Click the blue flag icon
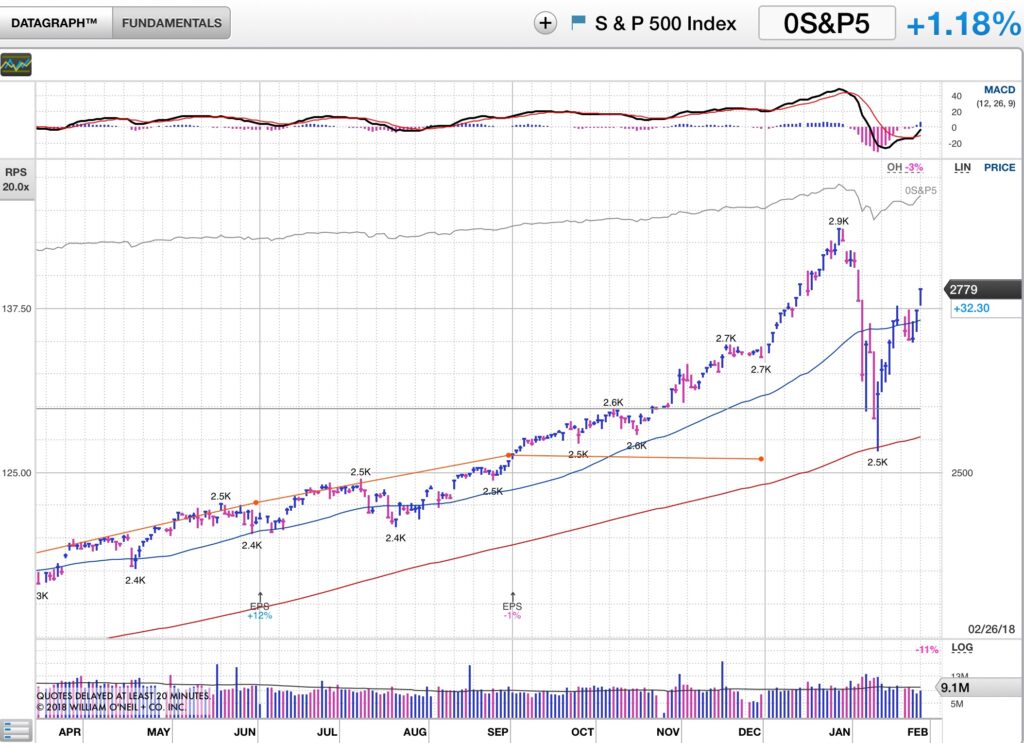This screenshot has height=743, width=1024. (578, 23)
